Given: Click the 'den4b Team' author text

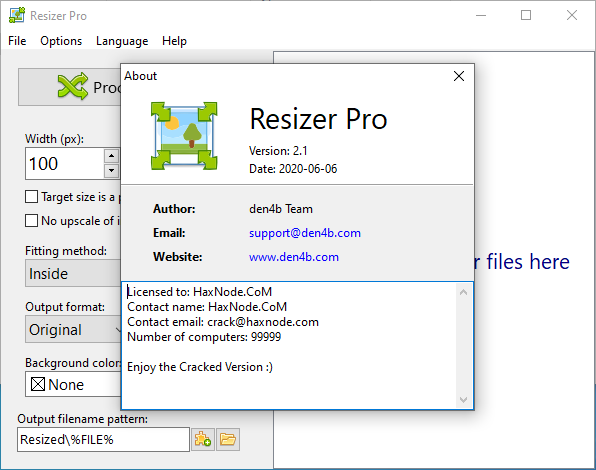Looking at the screenshot, I should point(281,209).
